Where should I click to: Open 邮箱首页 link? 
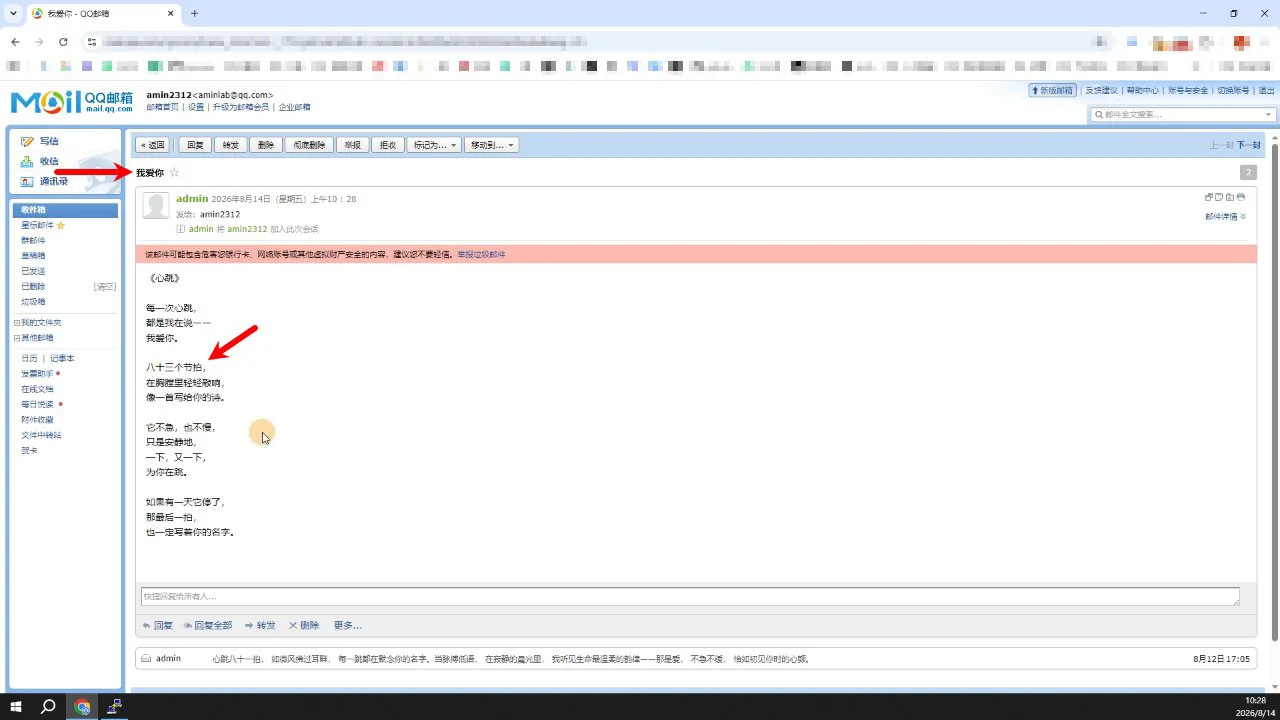pos(162,107)
